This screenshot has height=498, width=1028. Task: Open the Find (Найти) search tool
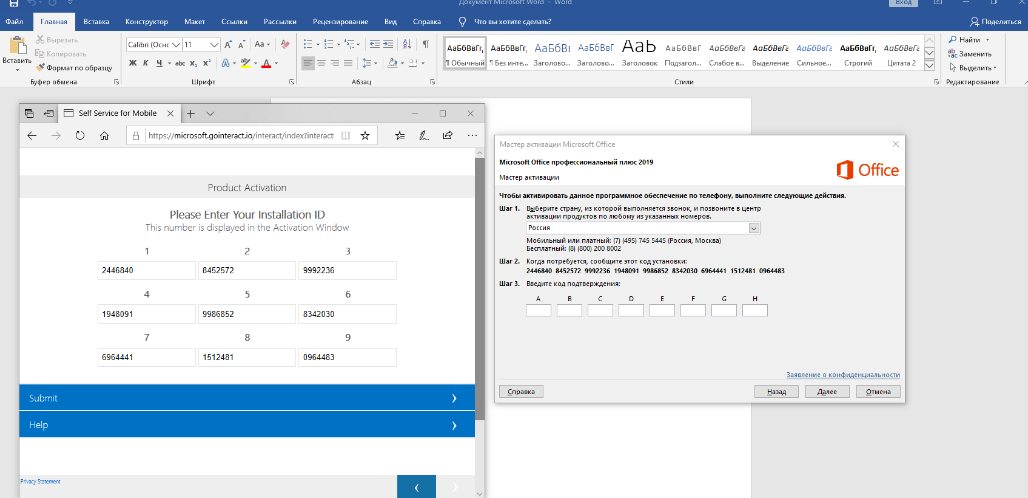click(x=964, y=40)
